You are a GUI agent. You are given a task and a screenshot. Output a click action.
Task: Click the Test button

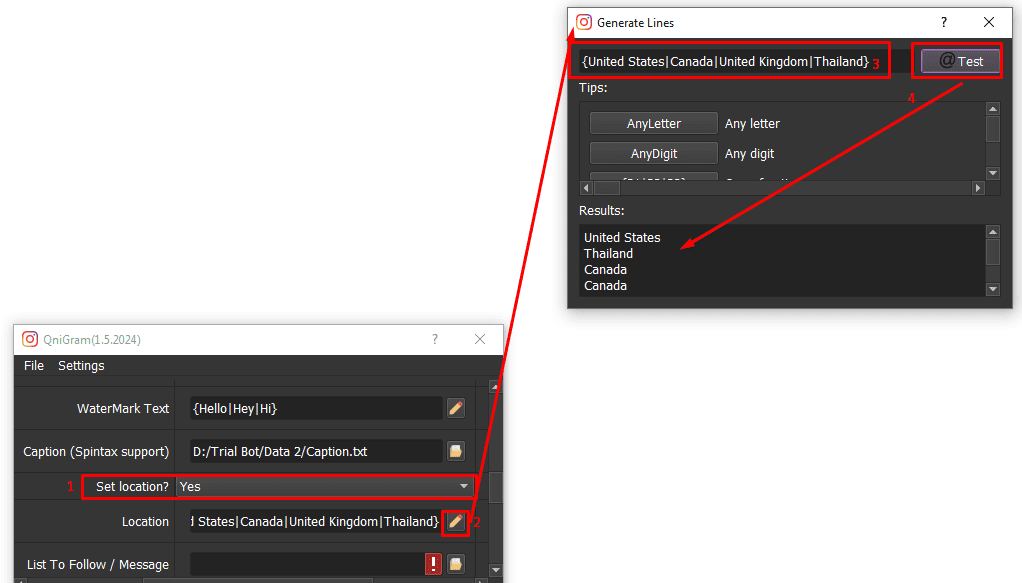(960, 61)
